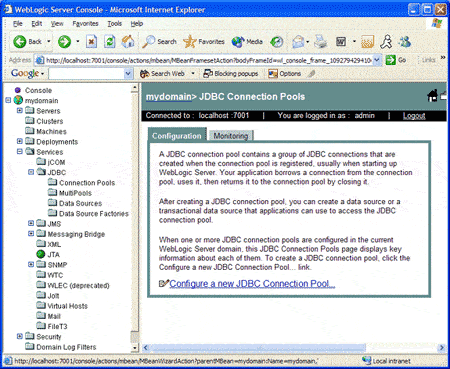Image resolution: width=450 pixels, height=369 pixels.
Task: Expand the Servers tree node
Action: coord(20,111)
